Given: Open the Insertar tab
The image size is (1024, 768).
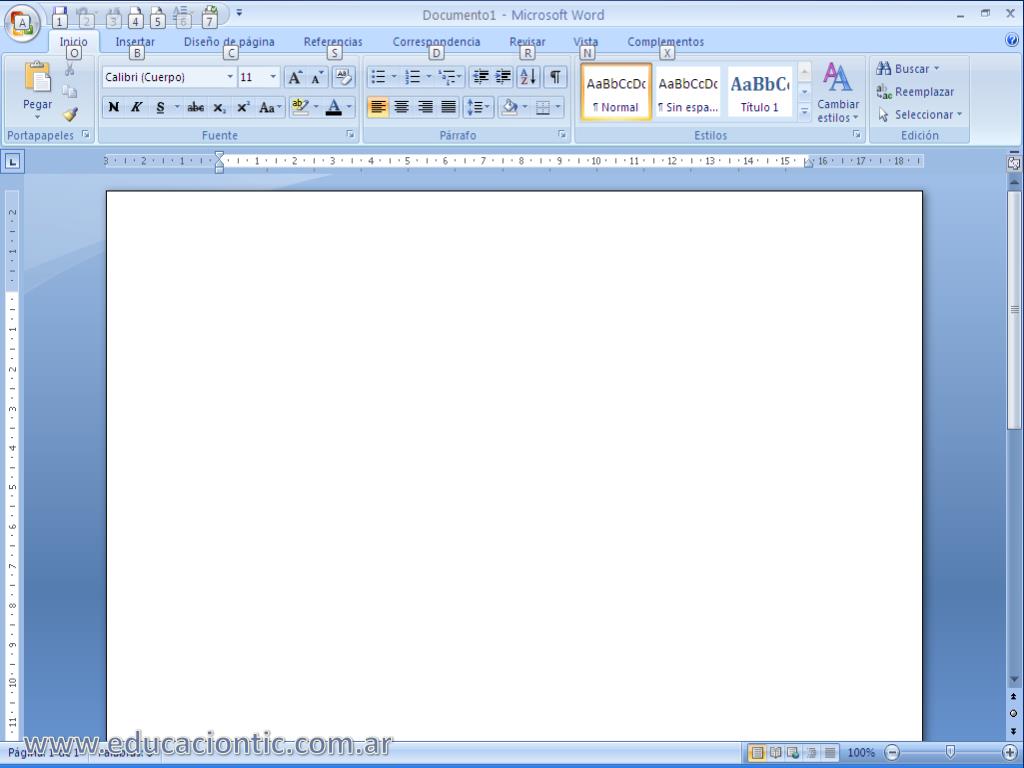Looking at the screenshot, I should pos(135,42).
